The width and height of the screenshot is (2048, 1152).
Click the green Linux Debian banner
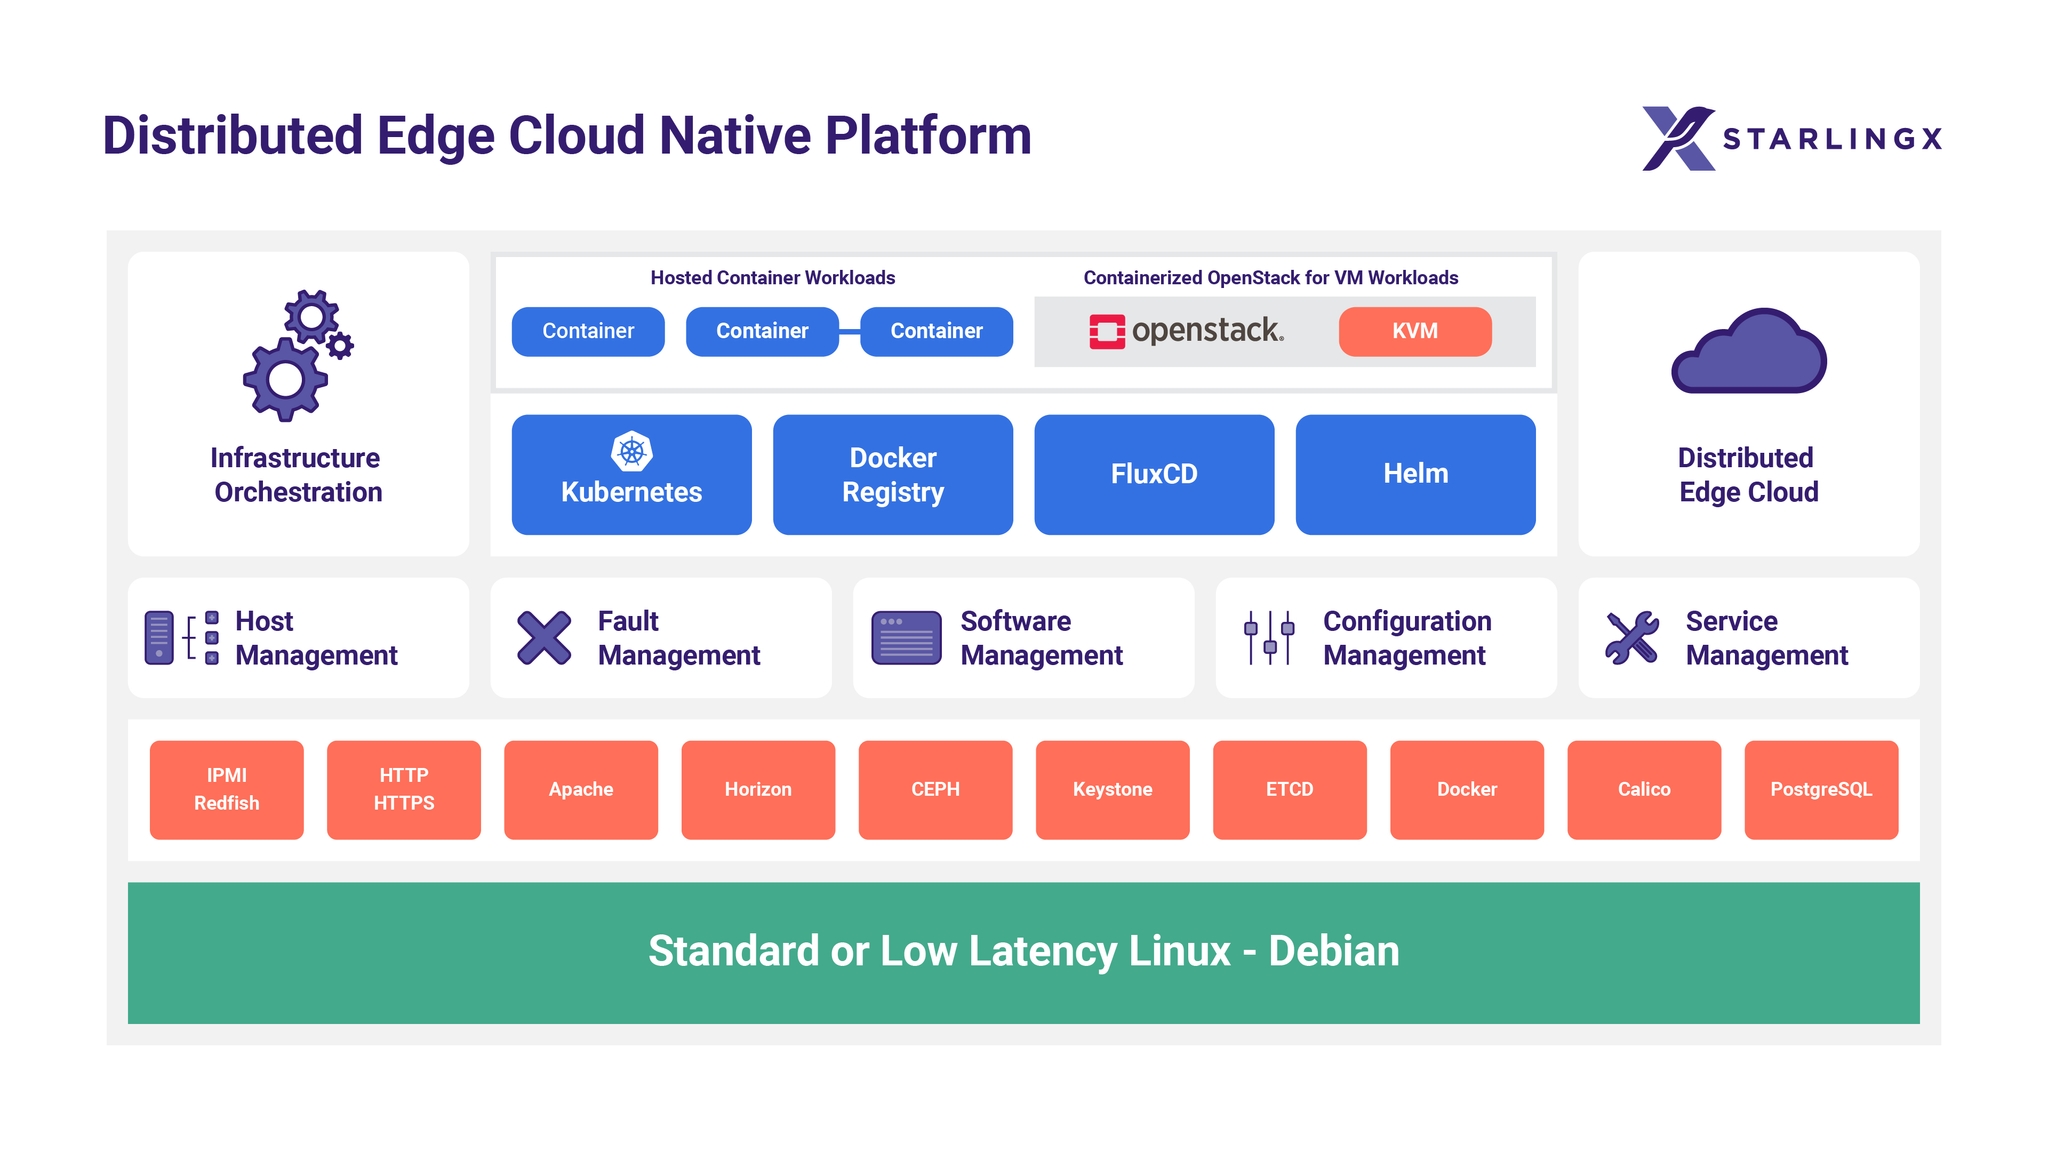(x=1023, y=952)
